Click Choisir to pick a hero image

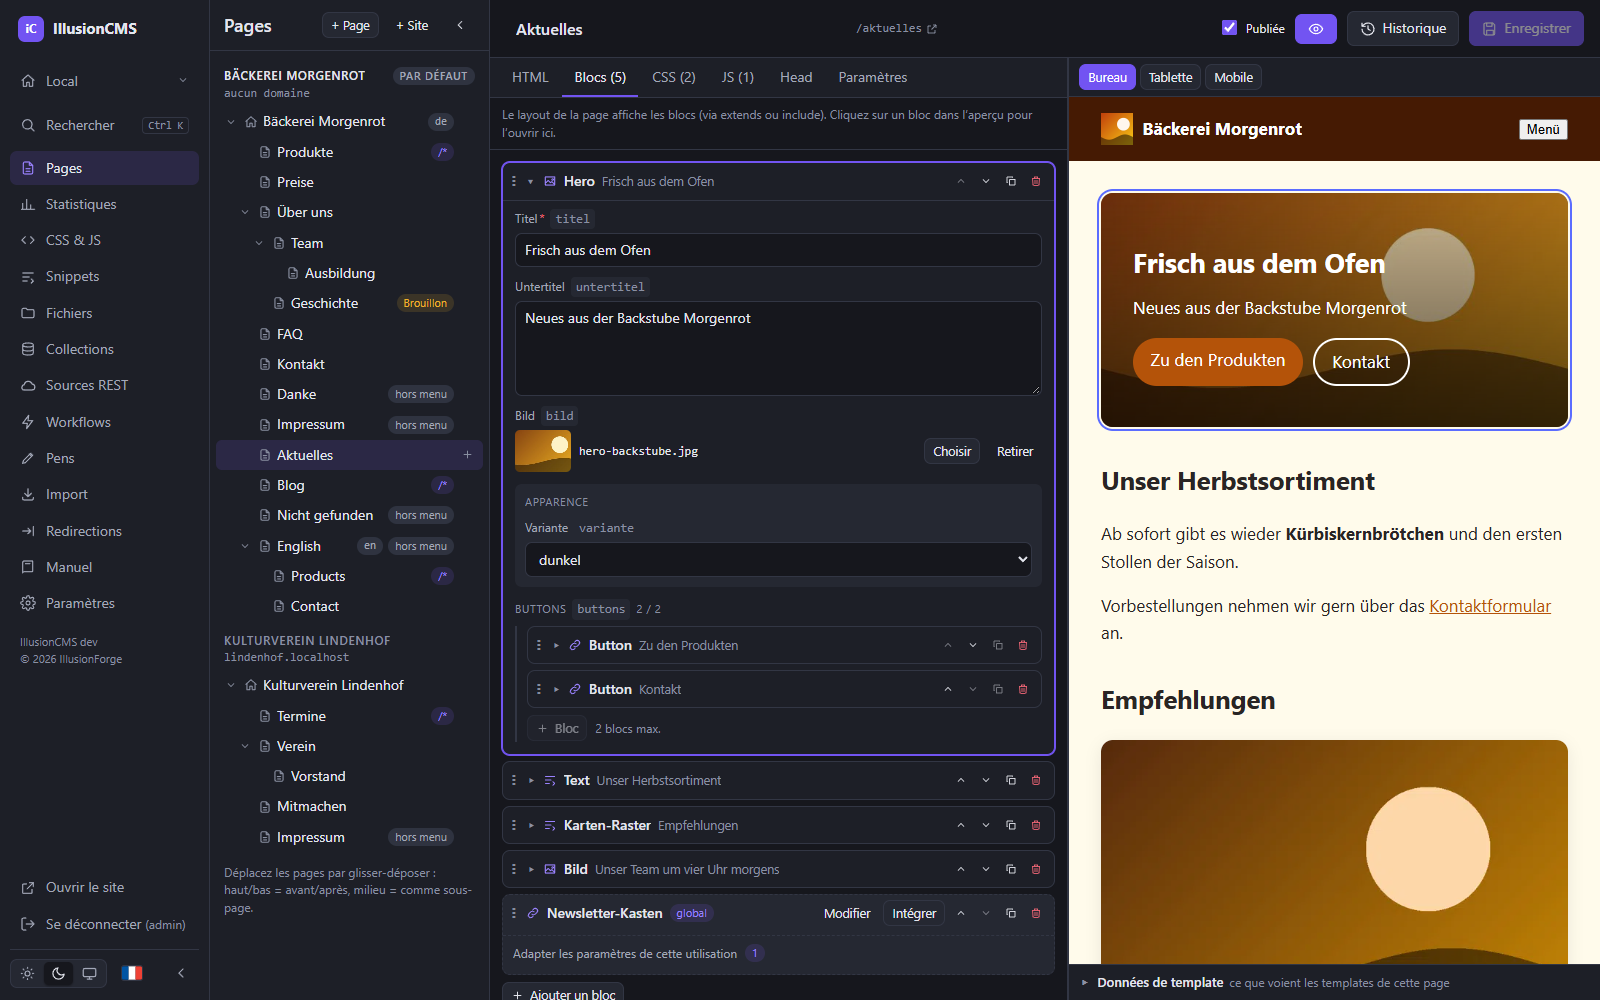(952, 451)
